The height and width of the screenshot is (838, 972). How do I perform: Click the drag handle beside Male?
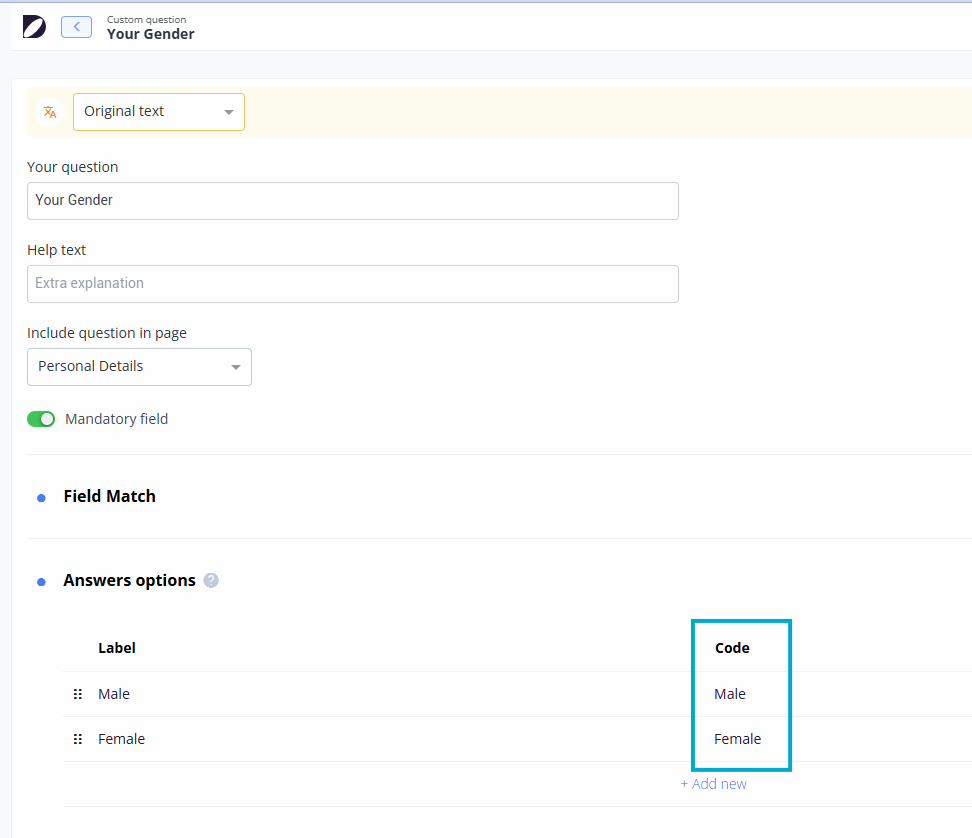78,694
